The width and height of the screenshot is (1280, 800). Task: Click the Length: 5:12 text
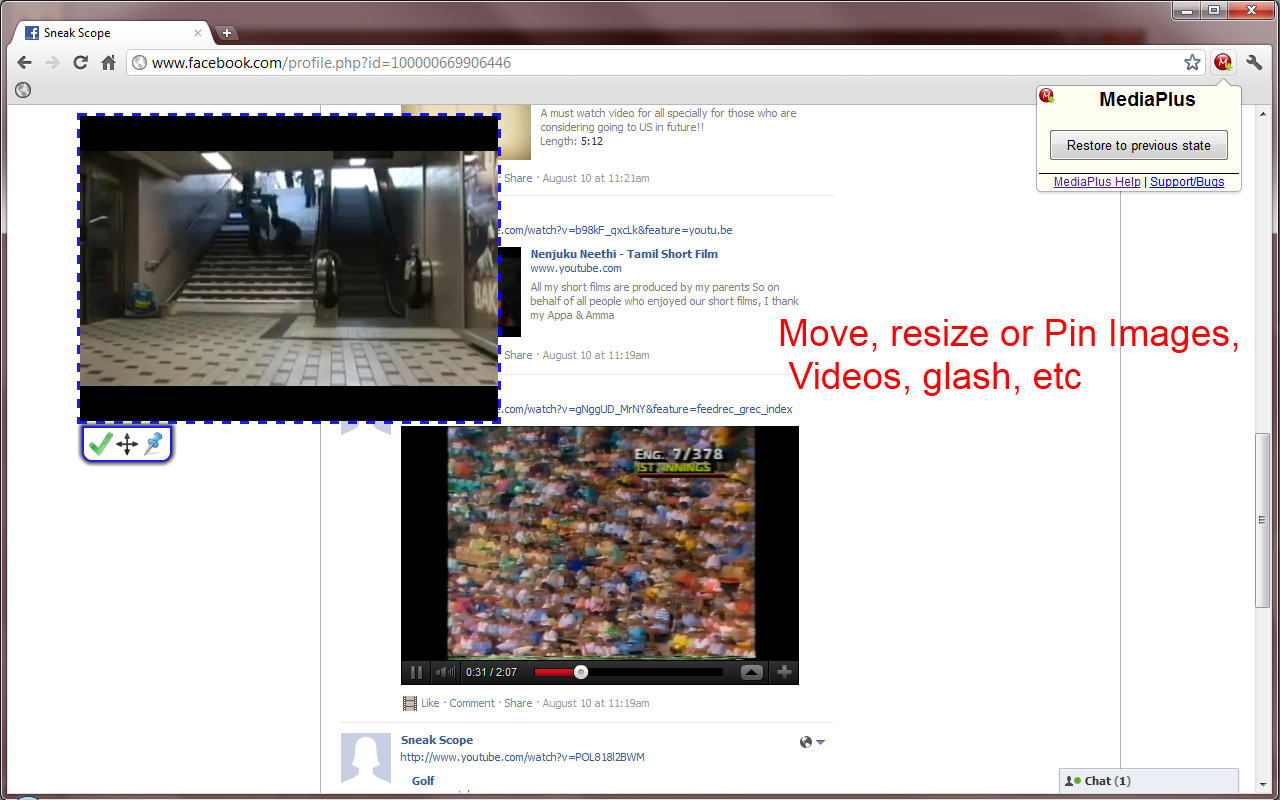click(572, 141)
